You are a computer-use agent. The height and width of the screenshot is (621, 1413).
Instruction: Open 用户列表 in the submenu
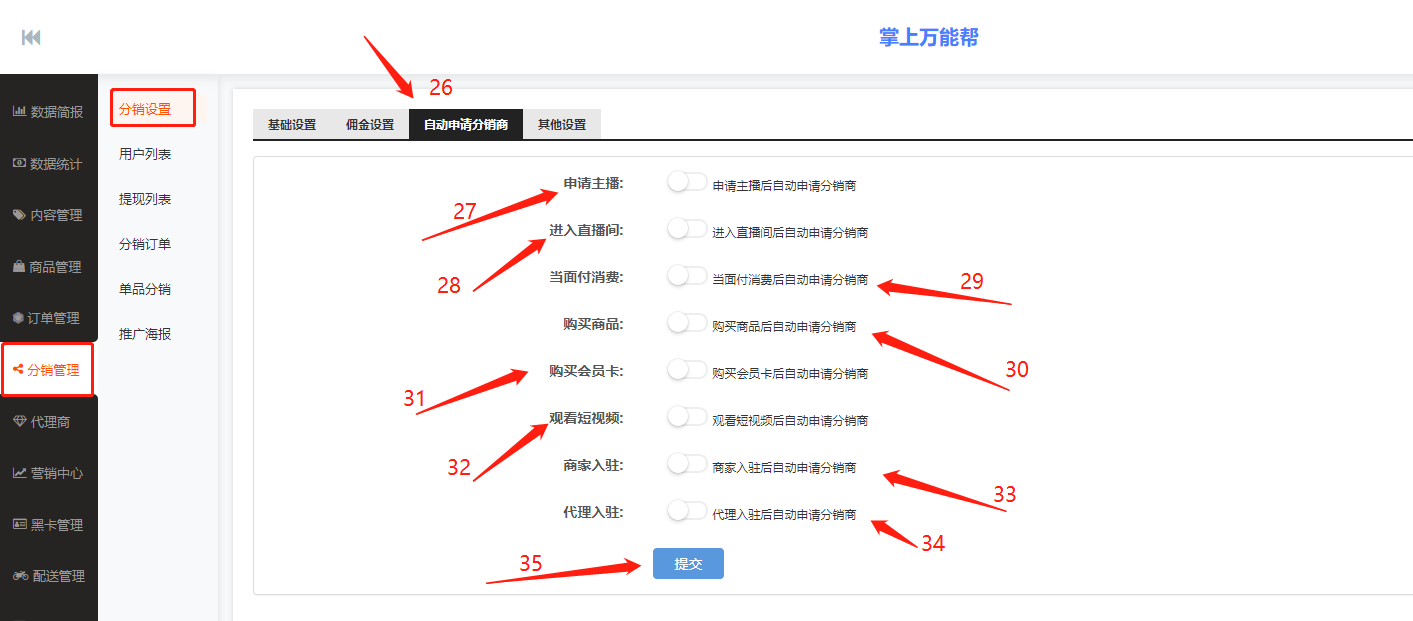coord(145,154)
